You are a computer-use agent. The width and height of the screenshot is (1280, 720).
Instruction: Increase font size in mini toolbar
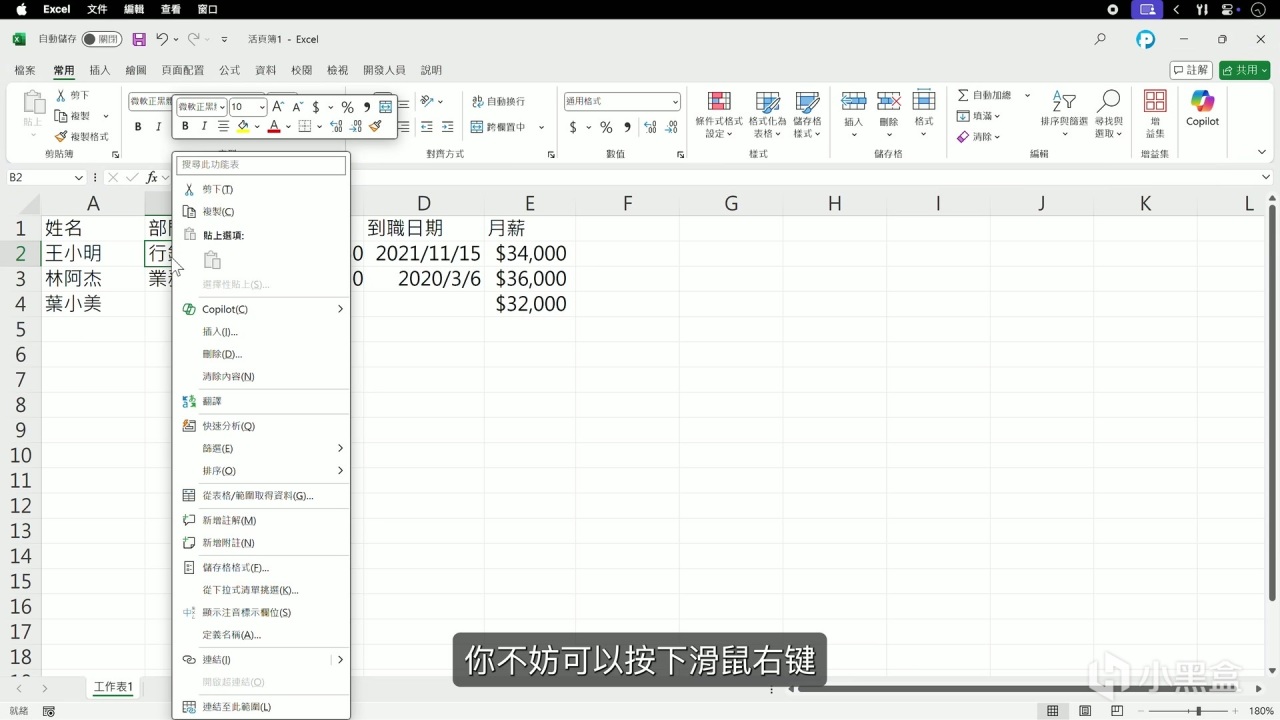coord(279,107)
